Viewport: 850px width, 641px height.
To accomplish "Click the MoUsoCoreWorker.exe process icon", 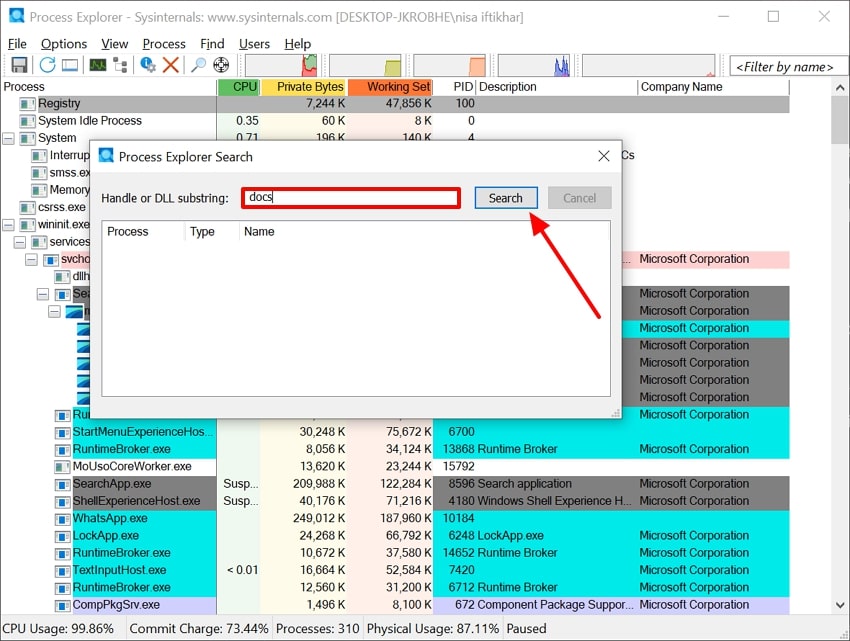I will [x=62, y=467].
